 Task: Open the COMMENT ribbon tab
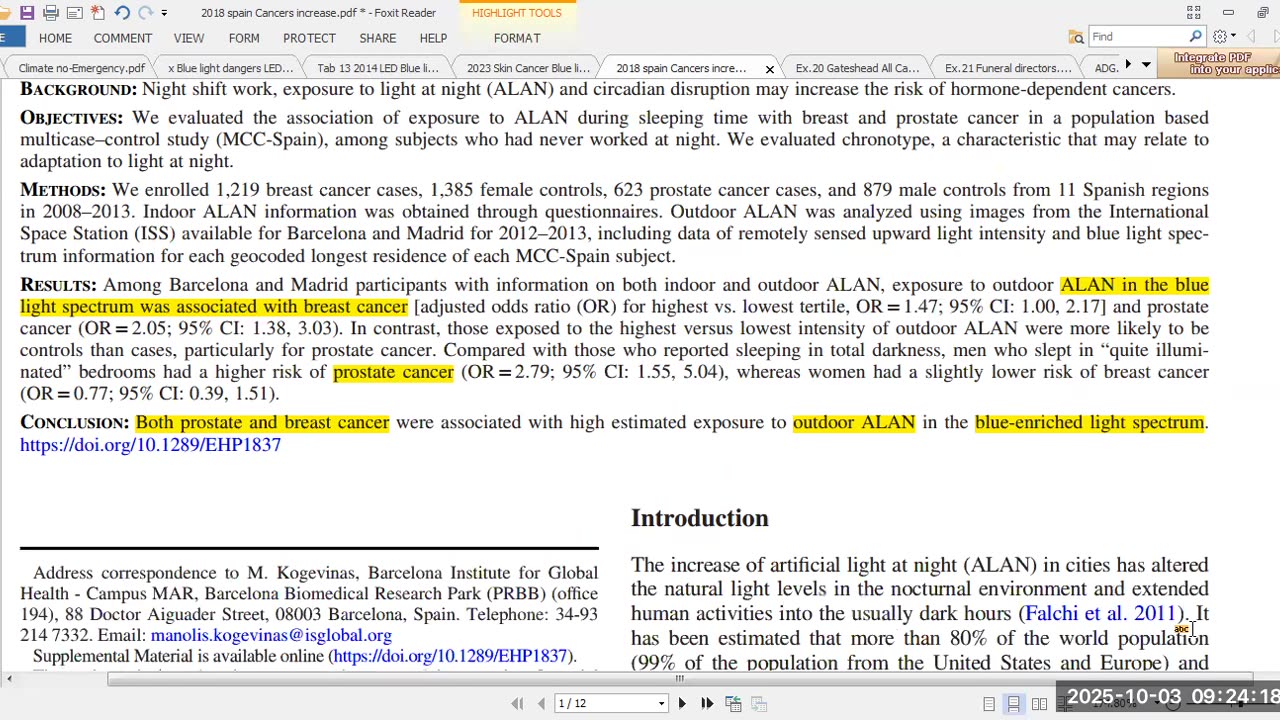pyautogui.click(x=123, y=38)
